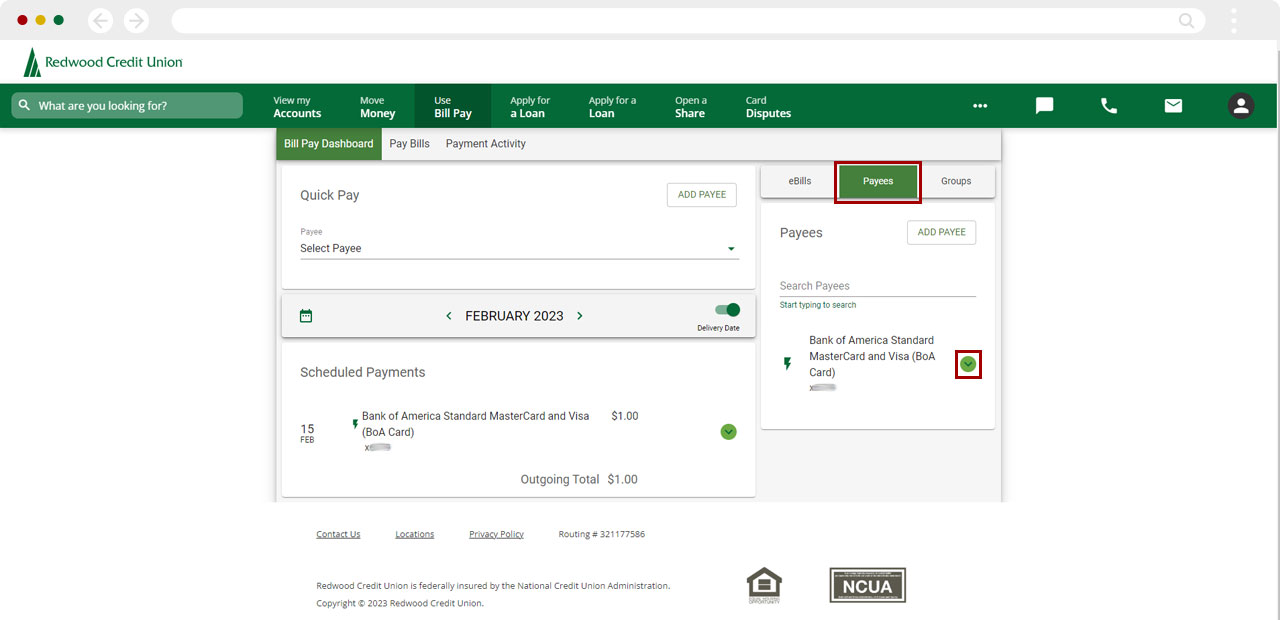Screen dimensions: 1280x620
Task: Go to next month with right chevron
Action: click(x=580, y=316)
